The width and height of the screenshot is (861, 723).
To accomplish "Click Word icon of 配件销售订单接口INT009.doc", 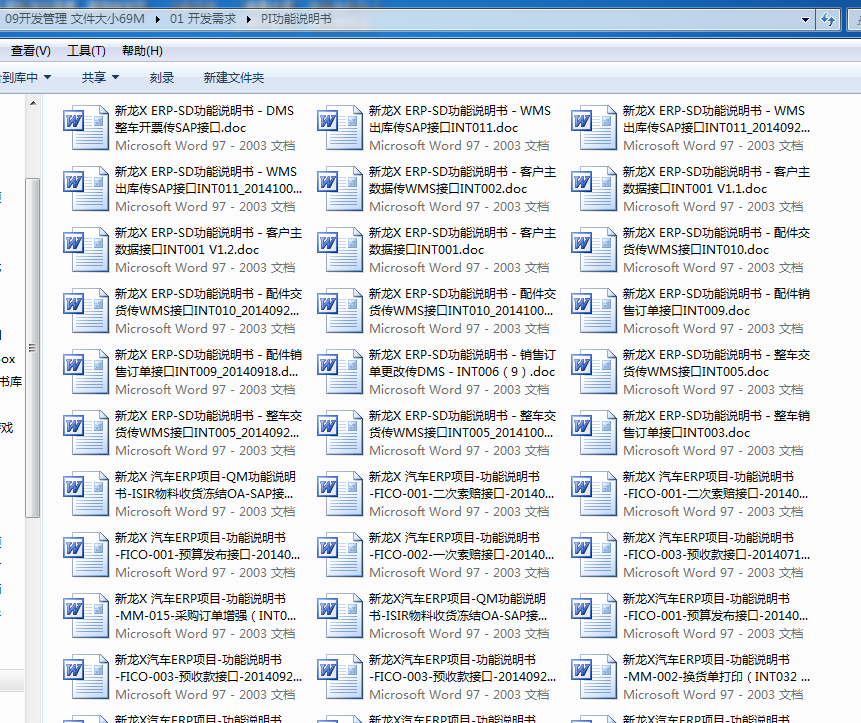I will [594, 310].
